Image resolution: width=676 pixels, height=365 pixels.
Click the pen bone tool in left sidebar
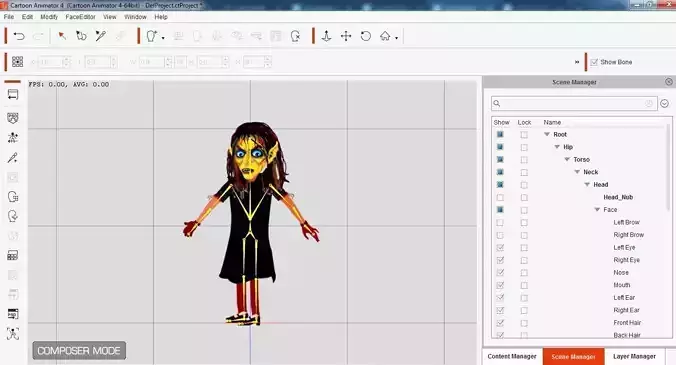13,158
